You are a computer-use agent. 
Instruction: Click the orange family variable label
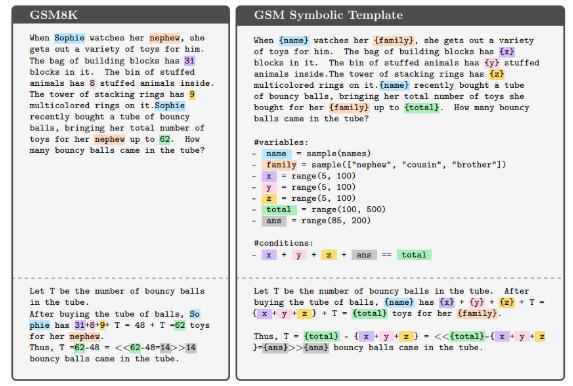tap(279, 165)
